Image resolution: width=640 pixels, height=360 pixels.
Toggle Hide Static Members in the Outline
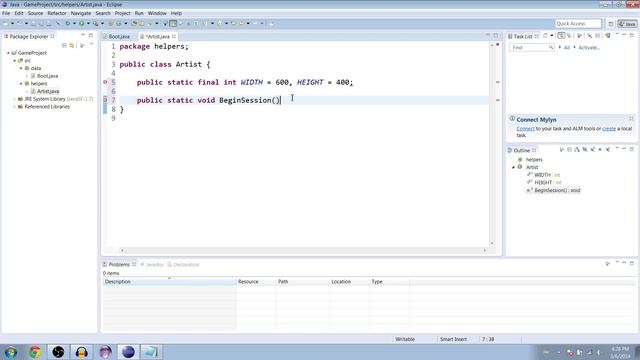[593, 150]
